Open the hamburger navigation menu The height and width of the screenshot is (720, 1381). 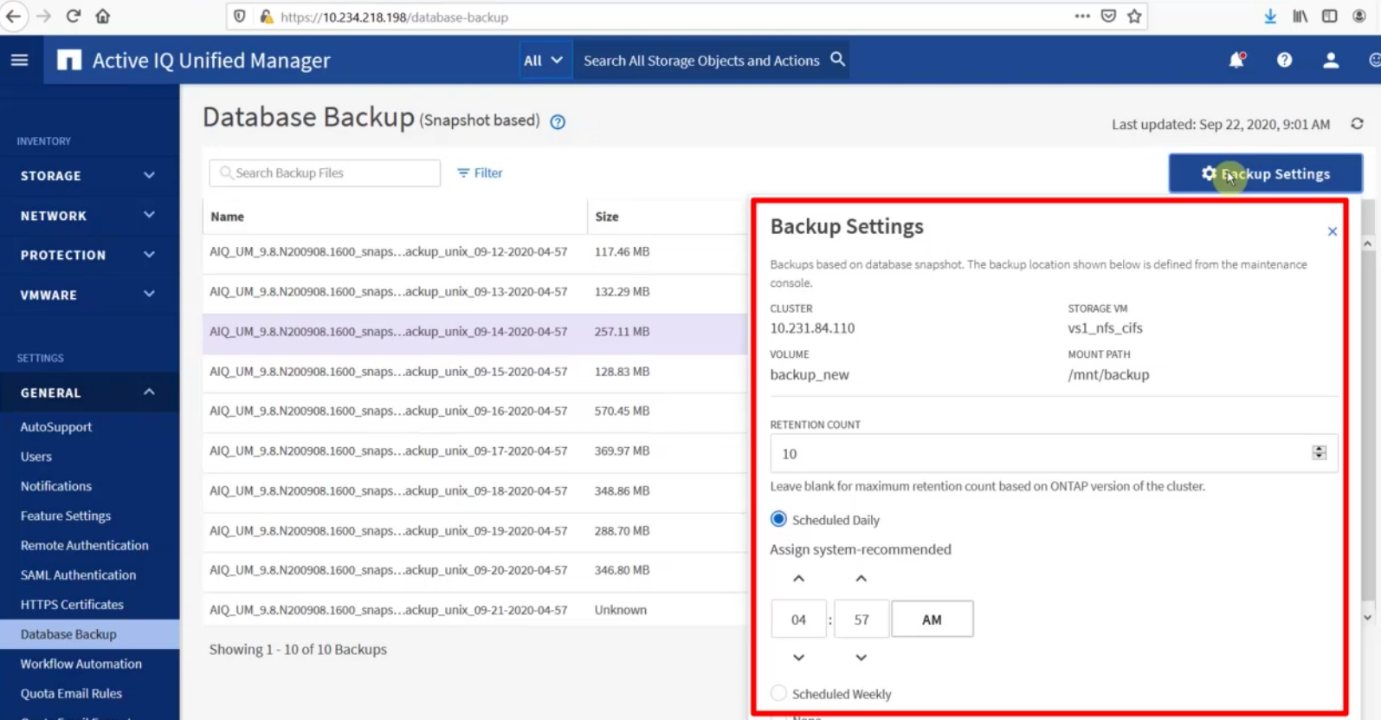tap(19, 60)
